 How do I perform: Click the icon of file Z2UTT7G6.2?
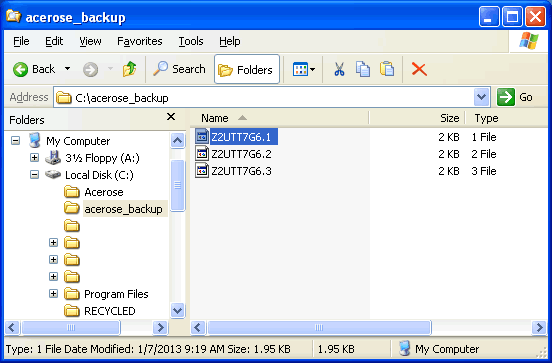[202, 154]
